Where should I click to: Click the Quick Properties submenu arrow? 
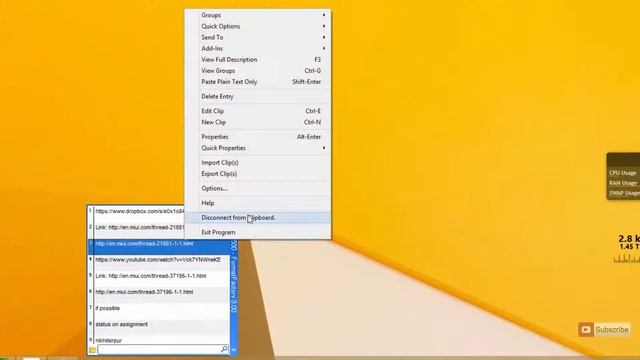pyautogui.click(x=324, y=148)
